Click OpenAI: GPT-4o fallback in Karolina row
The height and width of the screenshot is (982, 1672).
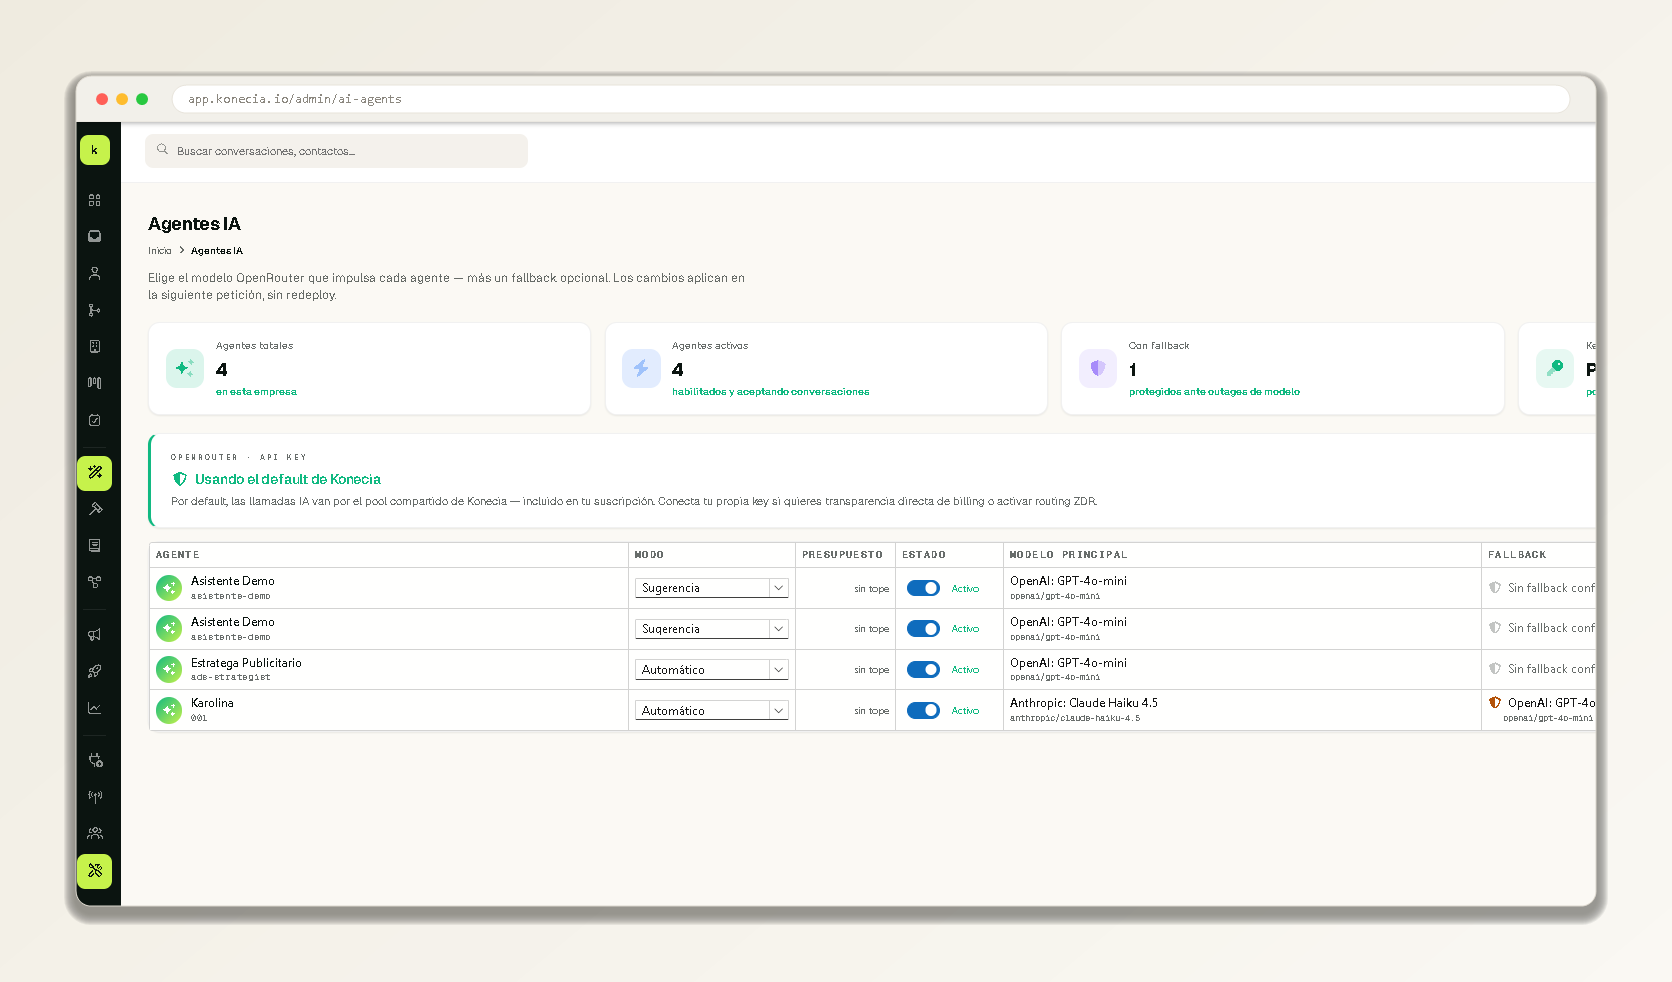[x=1551, y=703]
